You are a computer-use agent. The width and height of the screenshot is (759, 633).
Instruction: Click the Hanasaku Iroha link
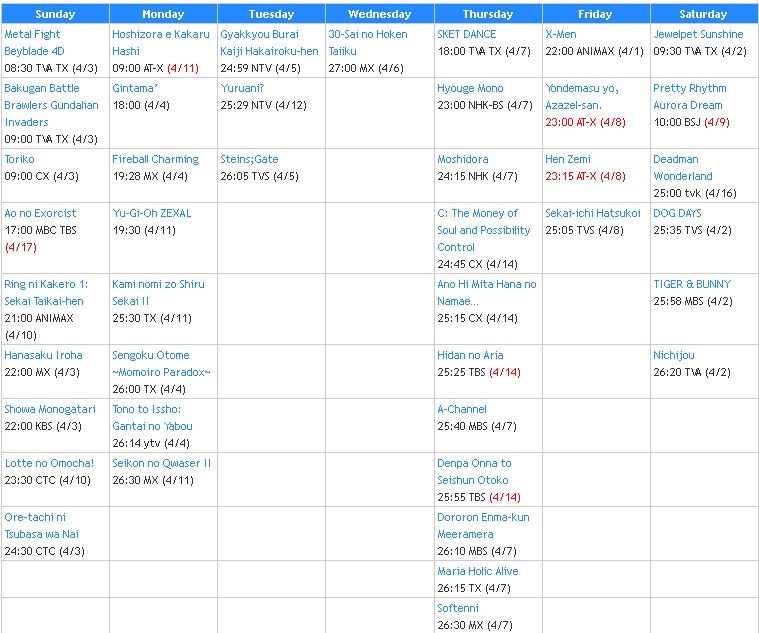pyautogui.click(x=43, y=355)
